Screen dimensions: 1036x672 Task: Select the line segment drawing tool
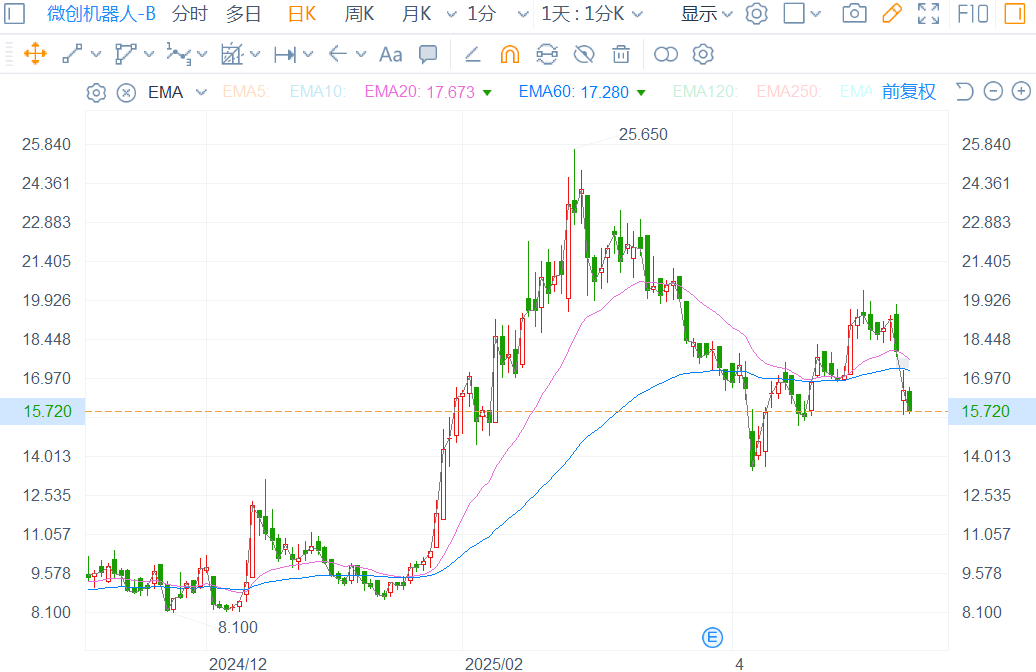pyautogui.click(x=72, y=54)
